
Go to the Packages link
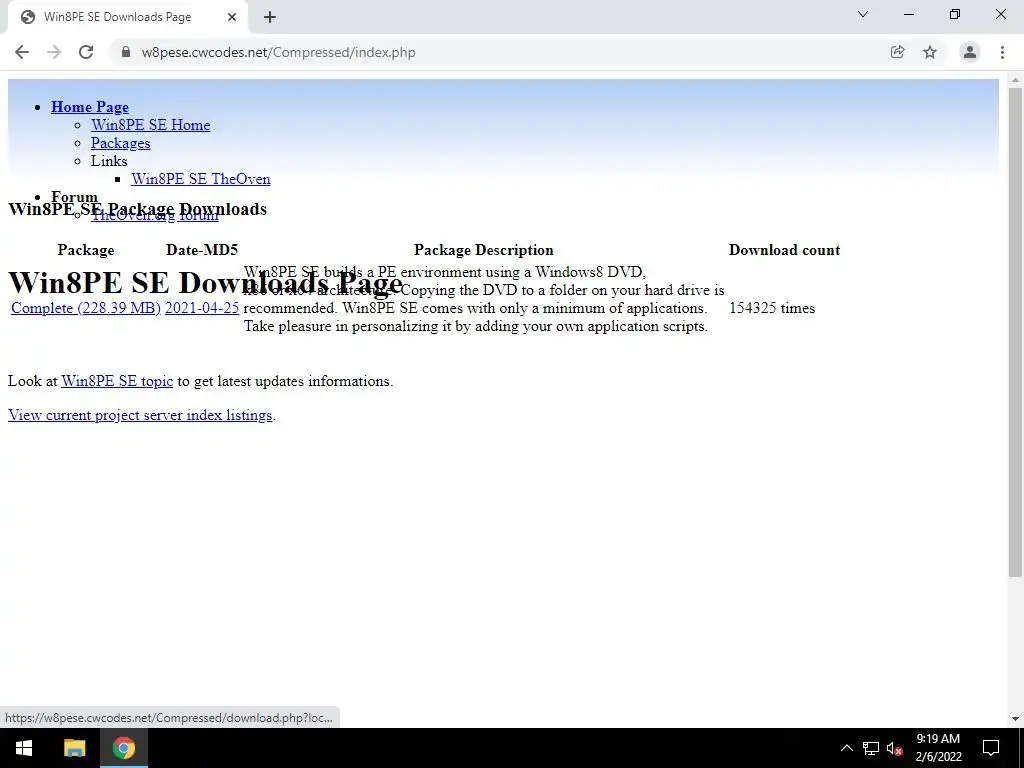pos(121,143)
